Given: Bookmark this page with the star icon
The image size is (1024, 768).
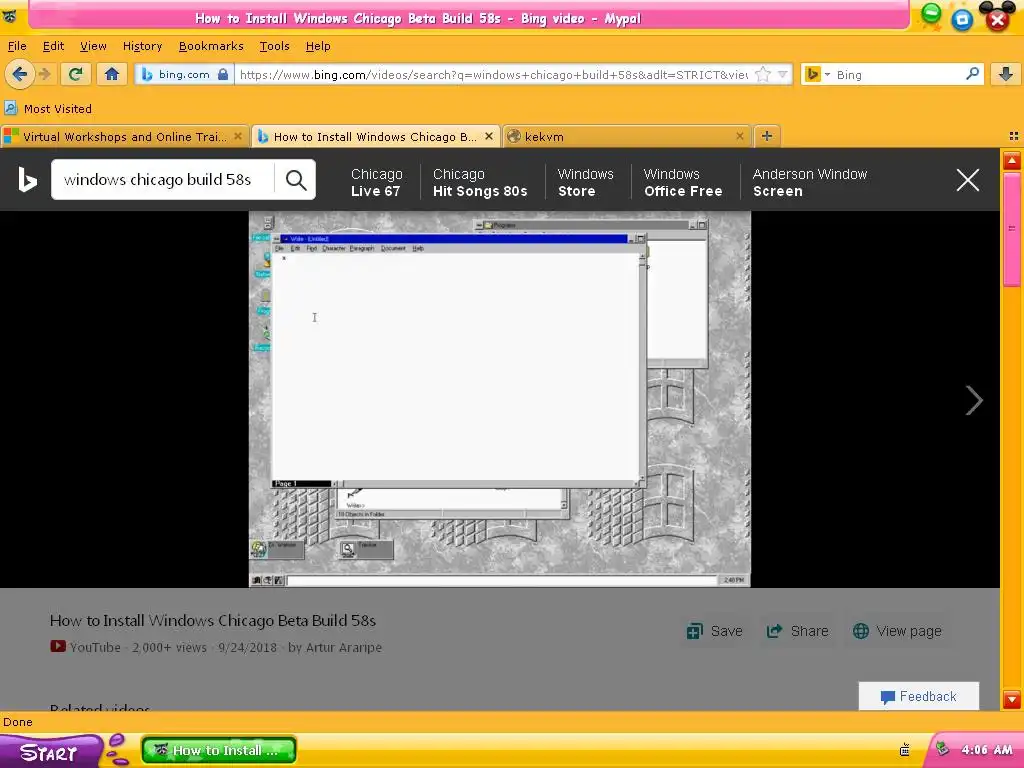Looking at the screenshot, I should point(762,74).
